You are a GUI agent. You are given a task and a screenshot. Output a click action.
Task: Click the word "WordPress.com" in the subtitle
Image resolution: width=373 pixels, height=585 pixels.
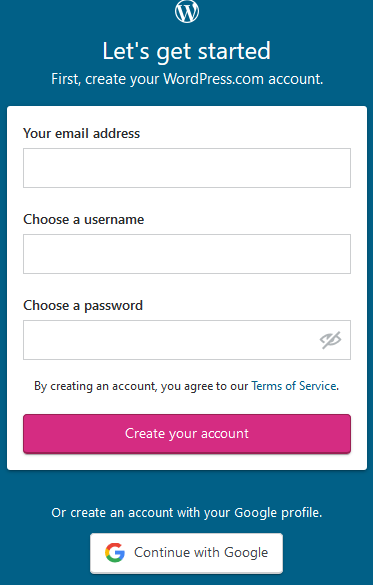(214, 79)
